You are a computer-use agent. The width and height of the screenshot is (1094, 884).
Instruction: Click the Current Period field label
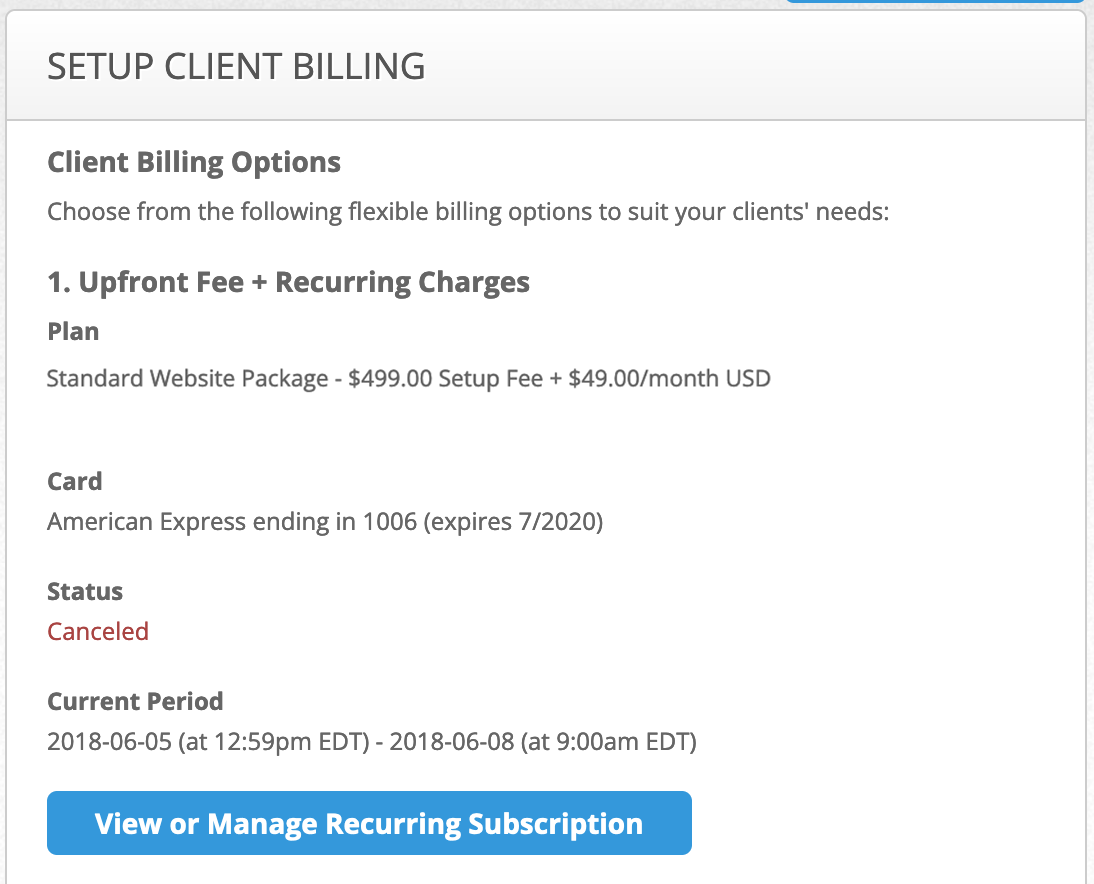point(135,701)
